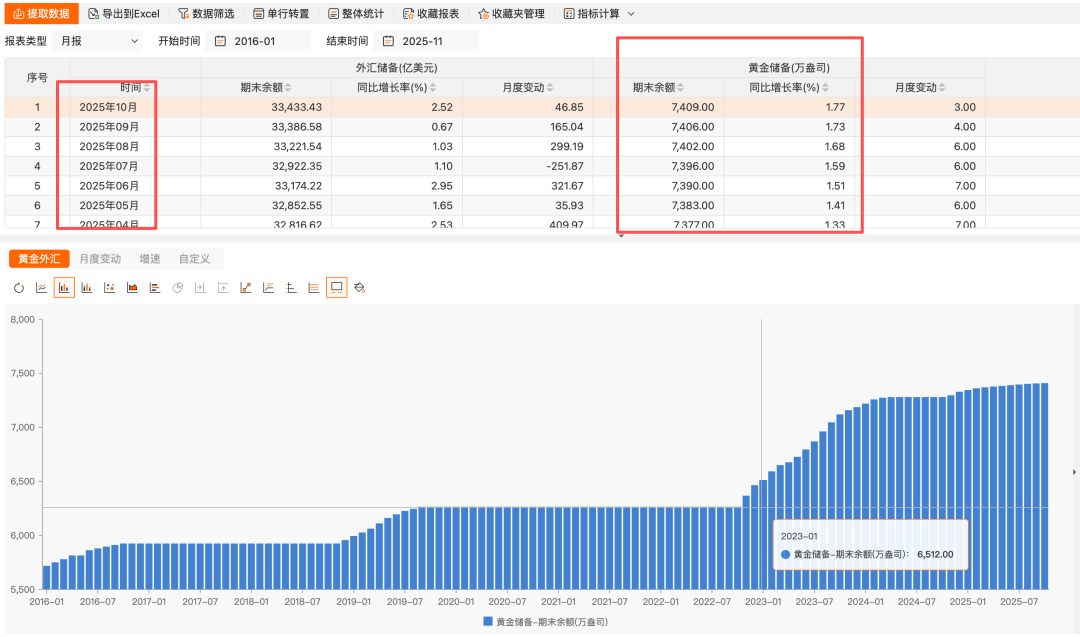Click 单行转置 transpose button
The height and width of the screenshot is (637, 1080).
tap(281, 14)
